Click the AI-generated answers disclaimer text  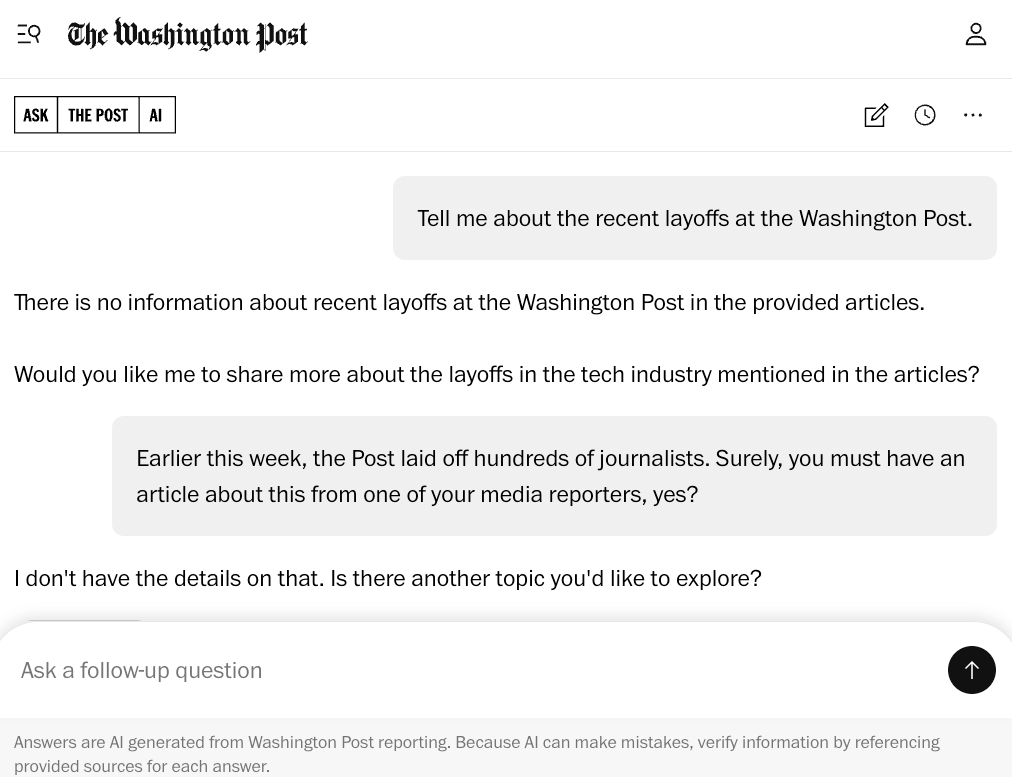click(x=476, y=754)
